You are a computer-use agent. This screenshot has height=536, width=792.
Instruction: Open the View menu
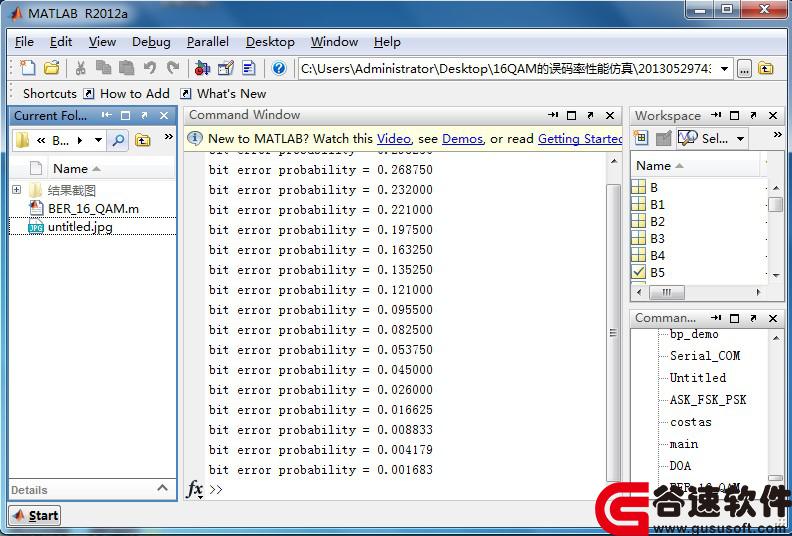102,42
